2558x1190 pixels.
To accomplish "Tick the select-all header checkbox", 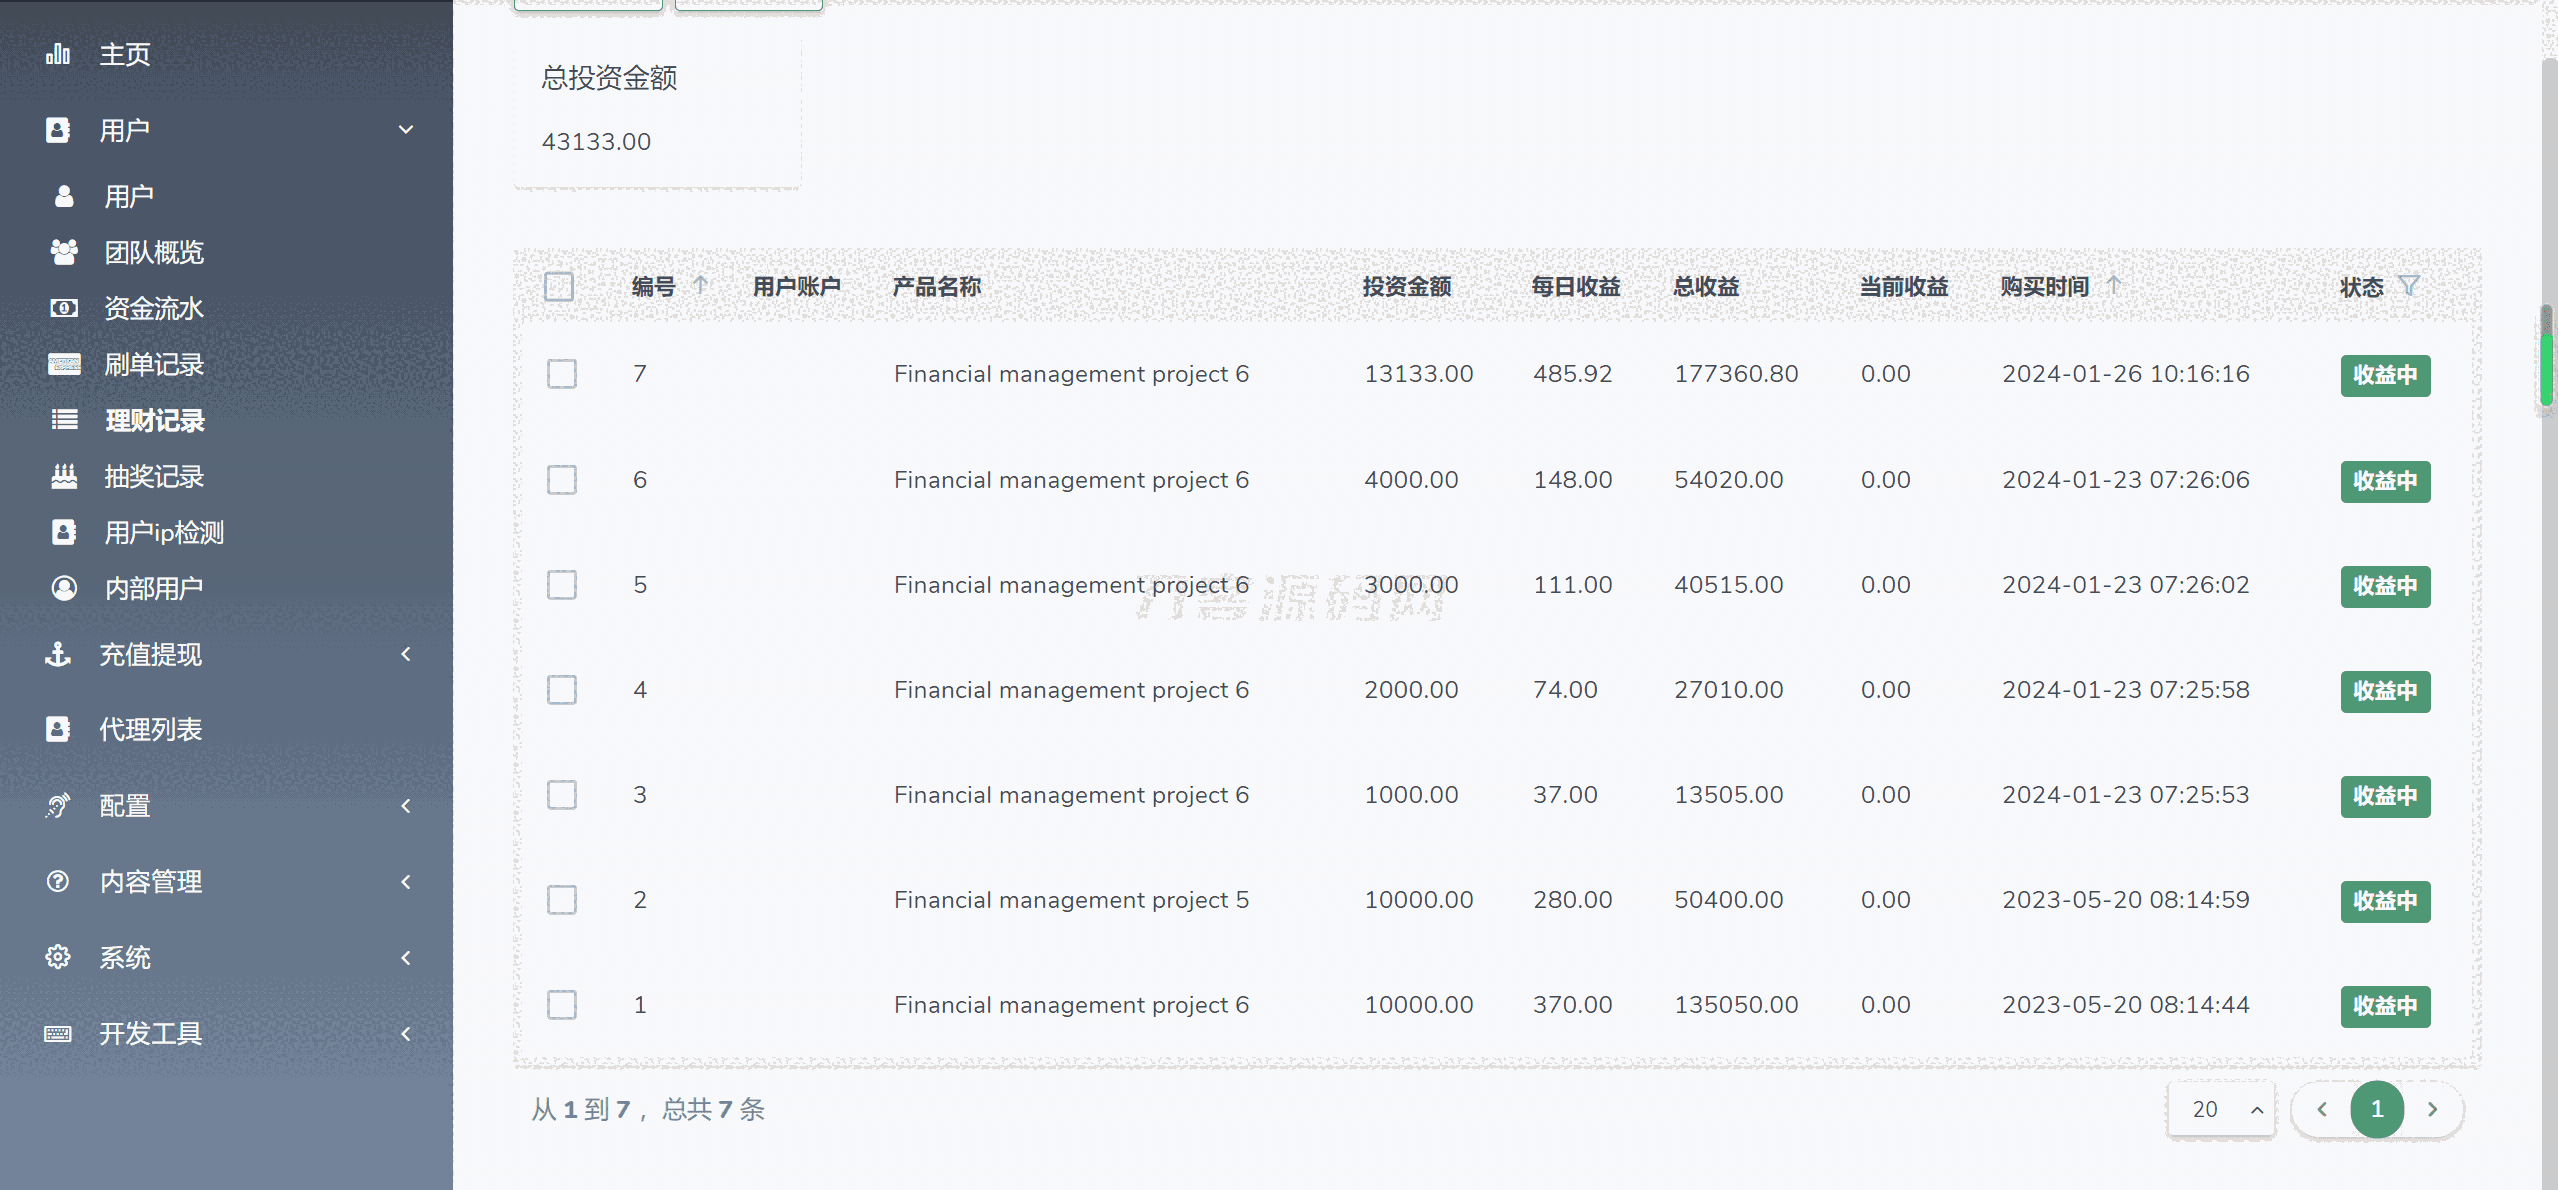I will point(559,287).
